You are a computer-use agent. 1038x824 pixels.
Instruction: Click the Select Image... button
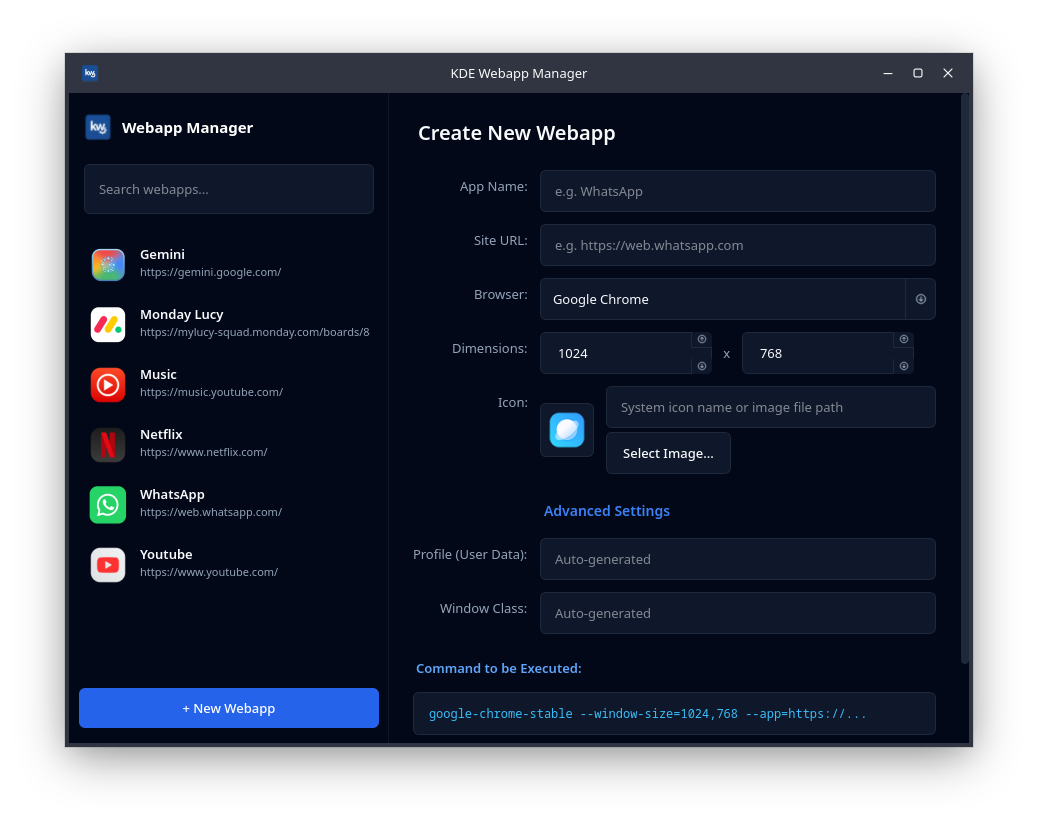(668, 453)
